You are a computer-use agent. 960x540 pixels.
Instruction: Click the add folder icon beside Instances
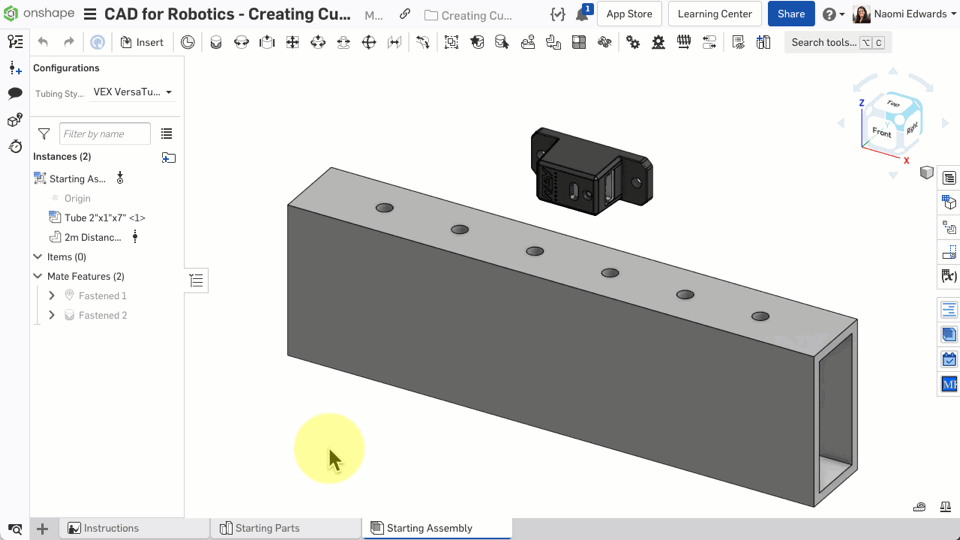point(168,157)
